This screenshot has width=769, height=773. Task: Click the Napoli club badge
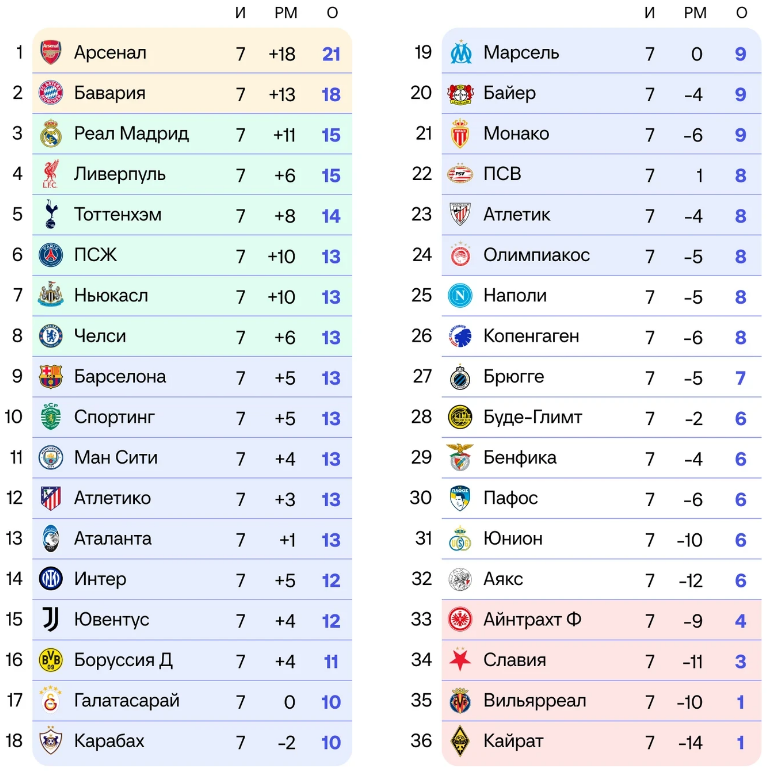coord(459,296)
